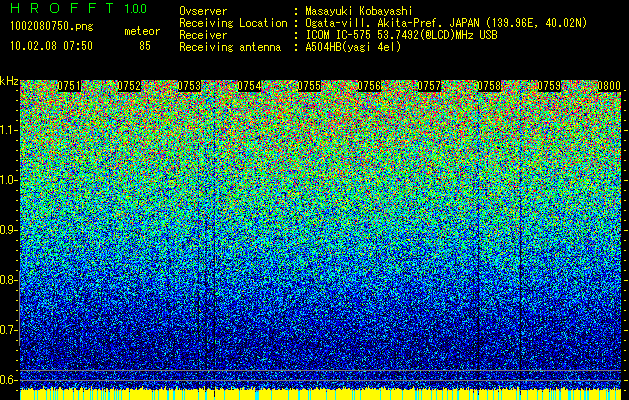Click the Receiving antenna label
The height and width of the screenshot is (400, 629).
(x=230, y=47)
